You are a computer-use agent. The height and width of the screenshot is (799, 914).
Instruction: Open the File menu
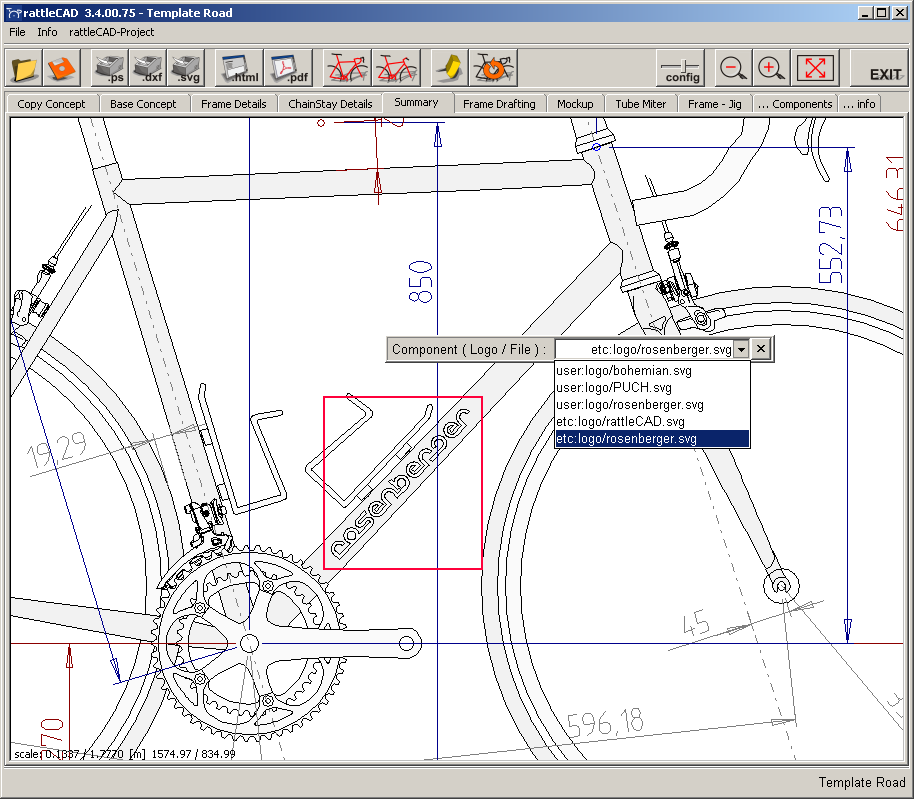pos(17,32)
